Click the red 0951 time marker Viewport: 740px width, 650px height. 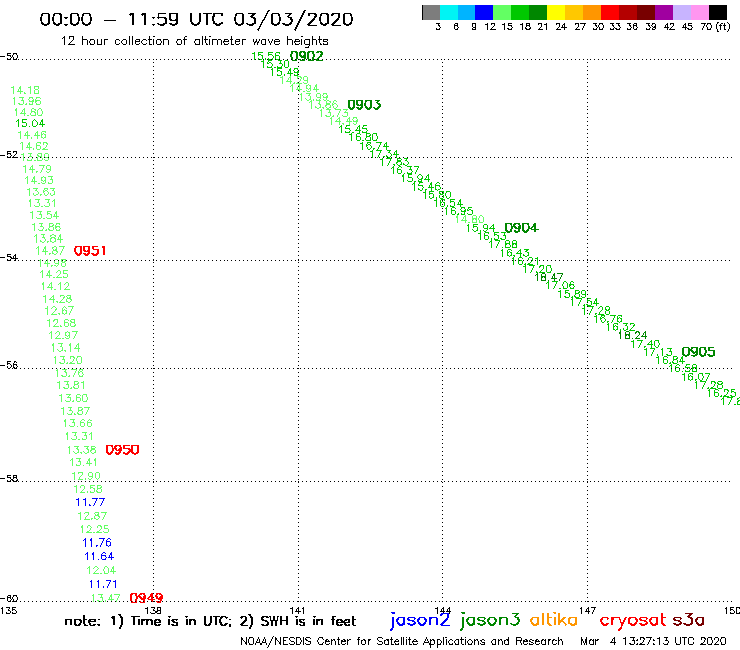point(90,251)
